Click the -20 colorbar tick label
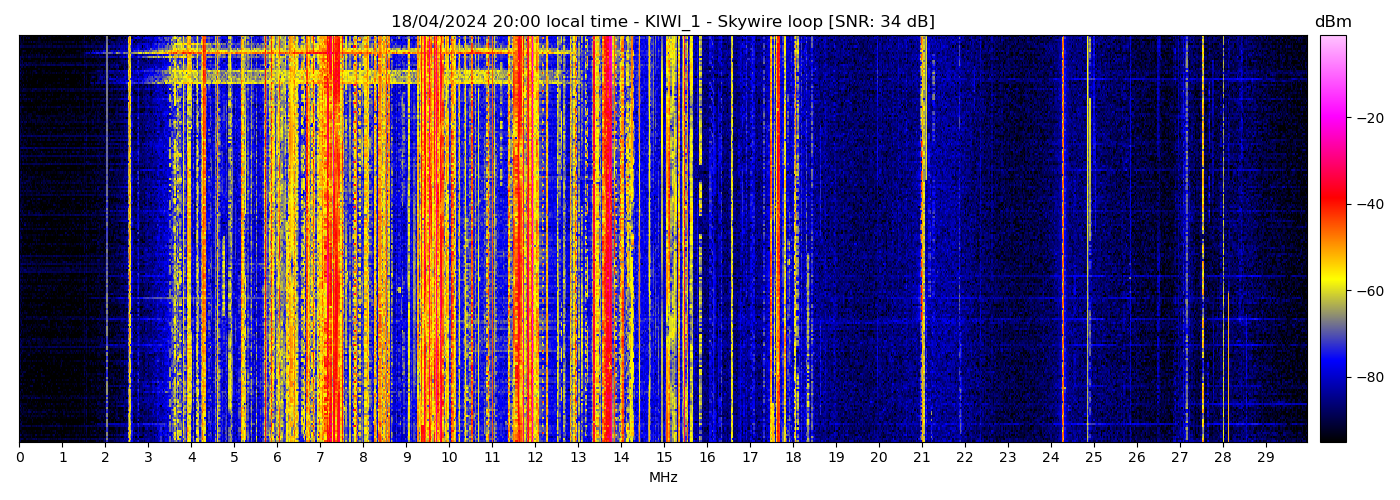This screenshot has width=1400, height=500. (x=1369, y=118)
